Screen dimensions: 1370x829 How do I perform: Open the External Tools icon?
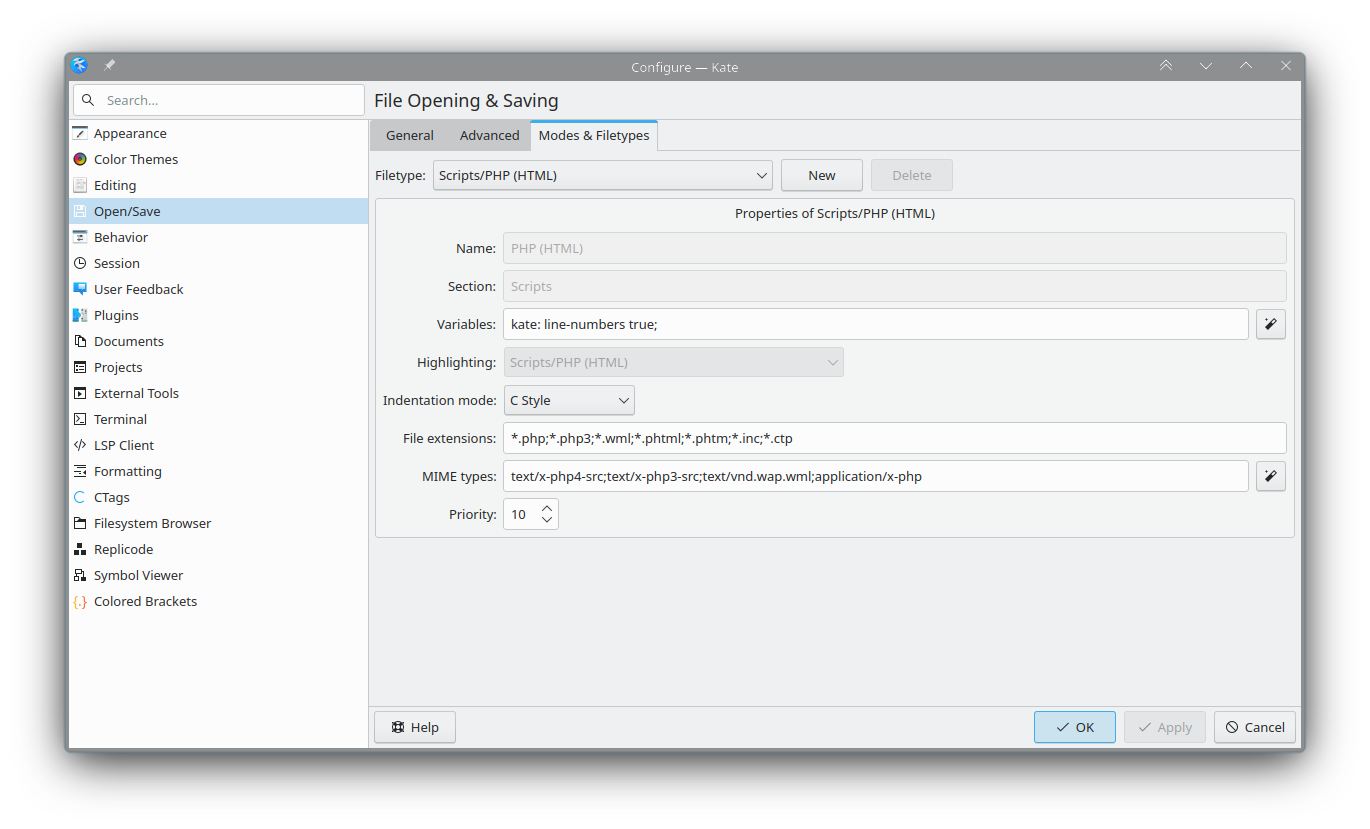point(80,393)
